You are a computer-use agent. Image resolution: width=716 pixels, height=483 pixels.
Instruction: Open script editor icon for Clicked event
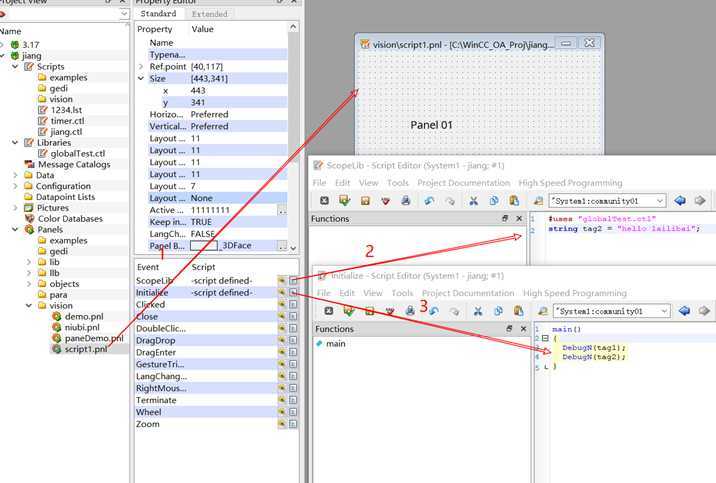coord(293,304)
